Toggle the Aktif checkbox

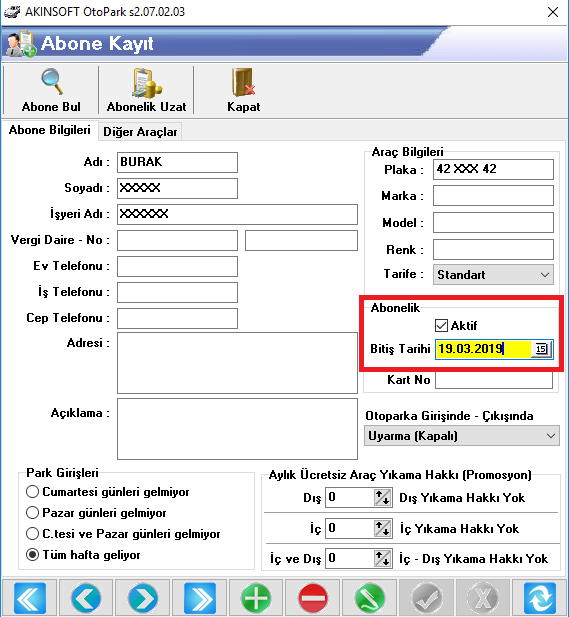click(x=442, y=326)
